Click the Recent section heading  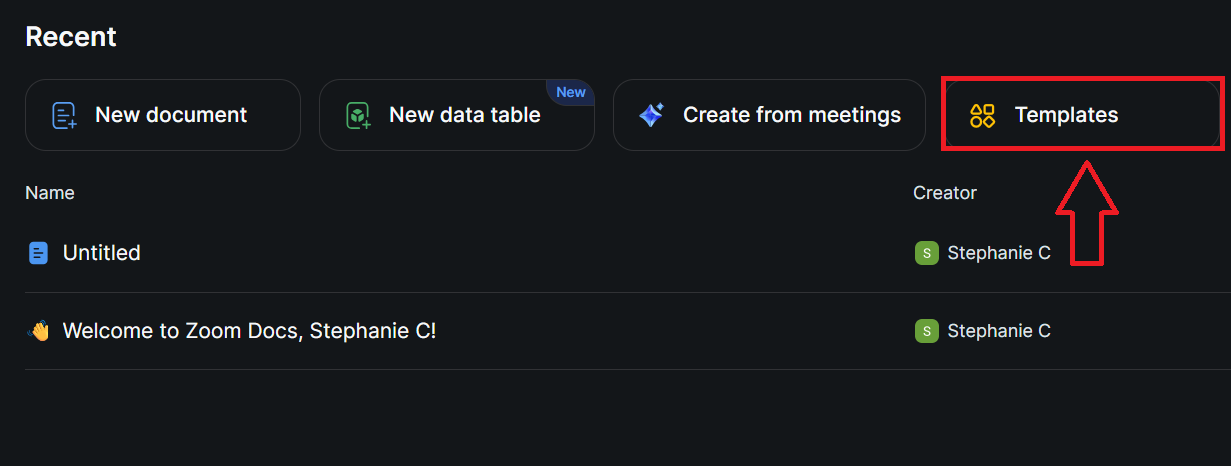coord(71,37)
